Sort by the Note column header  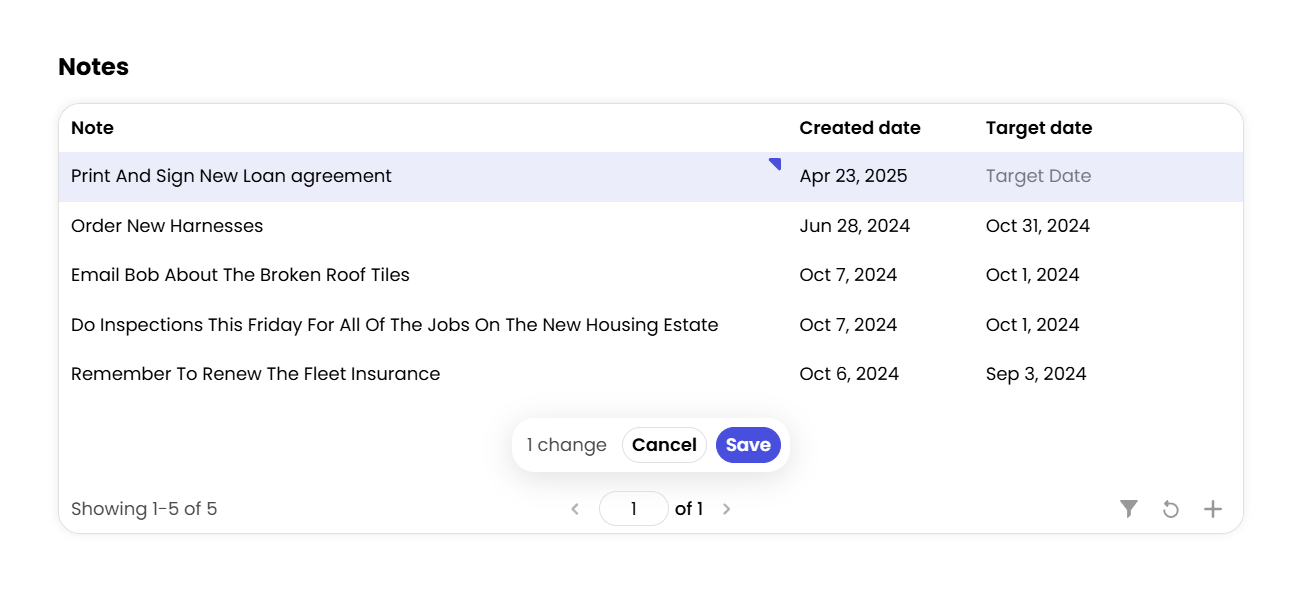pyautogui.click(x=92, y=128)
